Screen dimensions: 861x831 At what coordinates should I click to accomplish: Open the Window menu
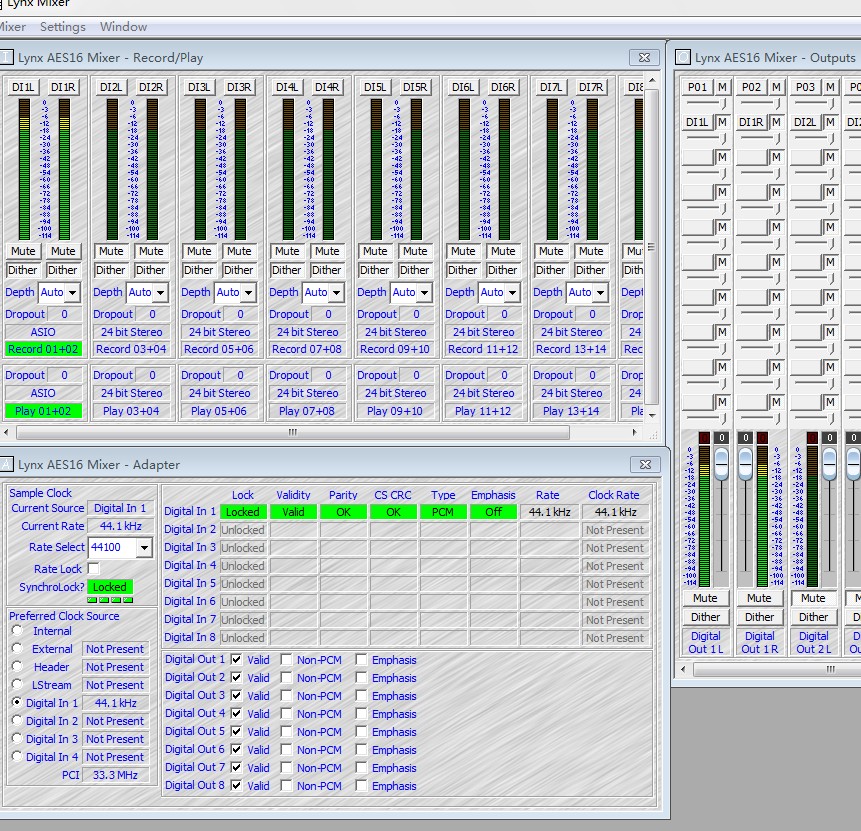[123, 27]
